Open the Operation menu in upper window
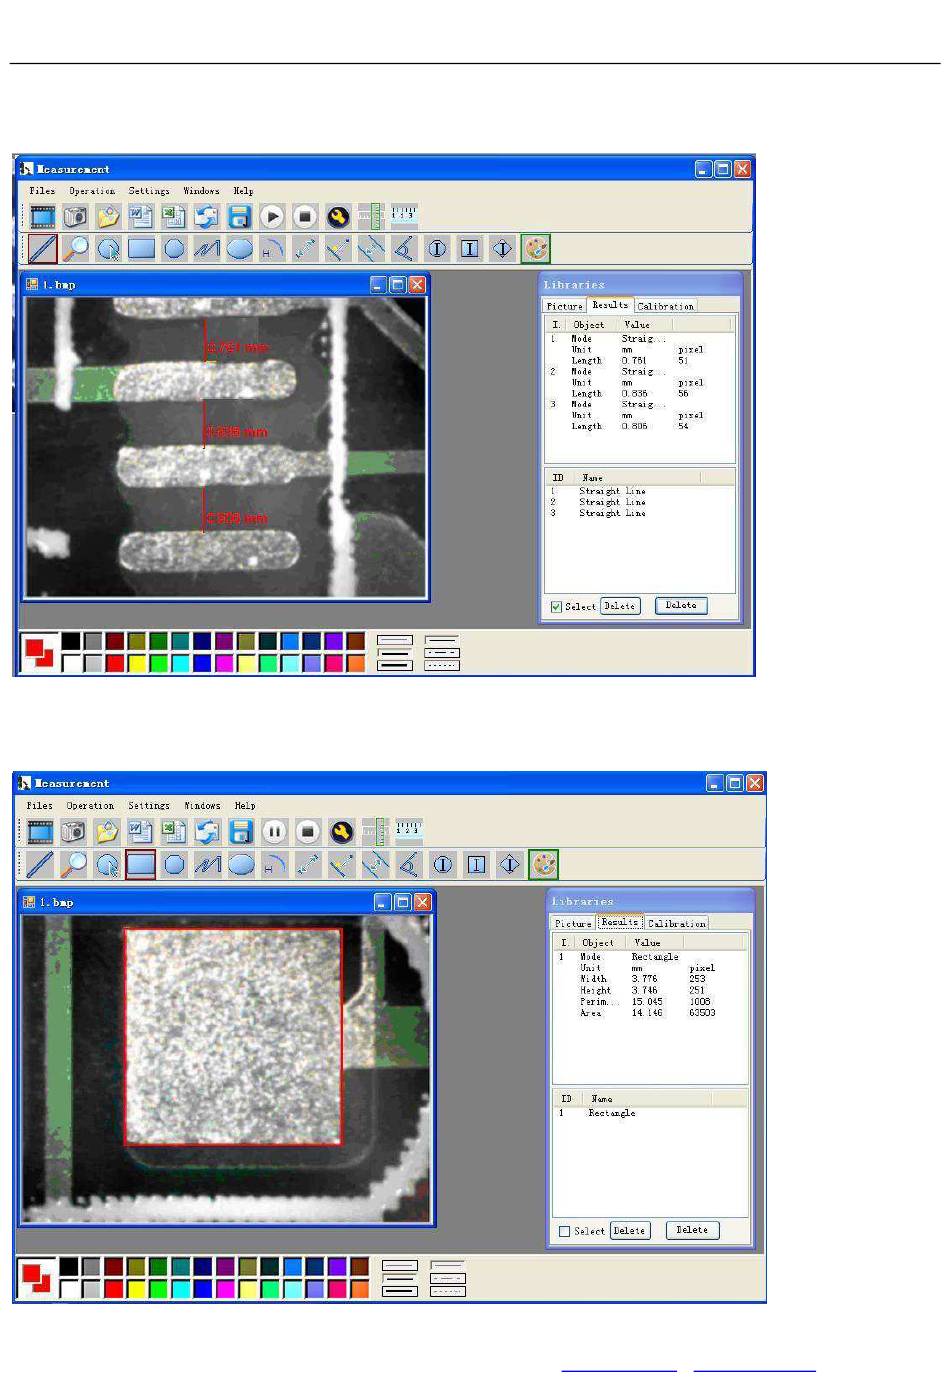Viewport: 950px width, 1398px height. click(92, 191)
